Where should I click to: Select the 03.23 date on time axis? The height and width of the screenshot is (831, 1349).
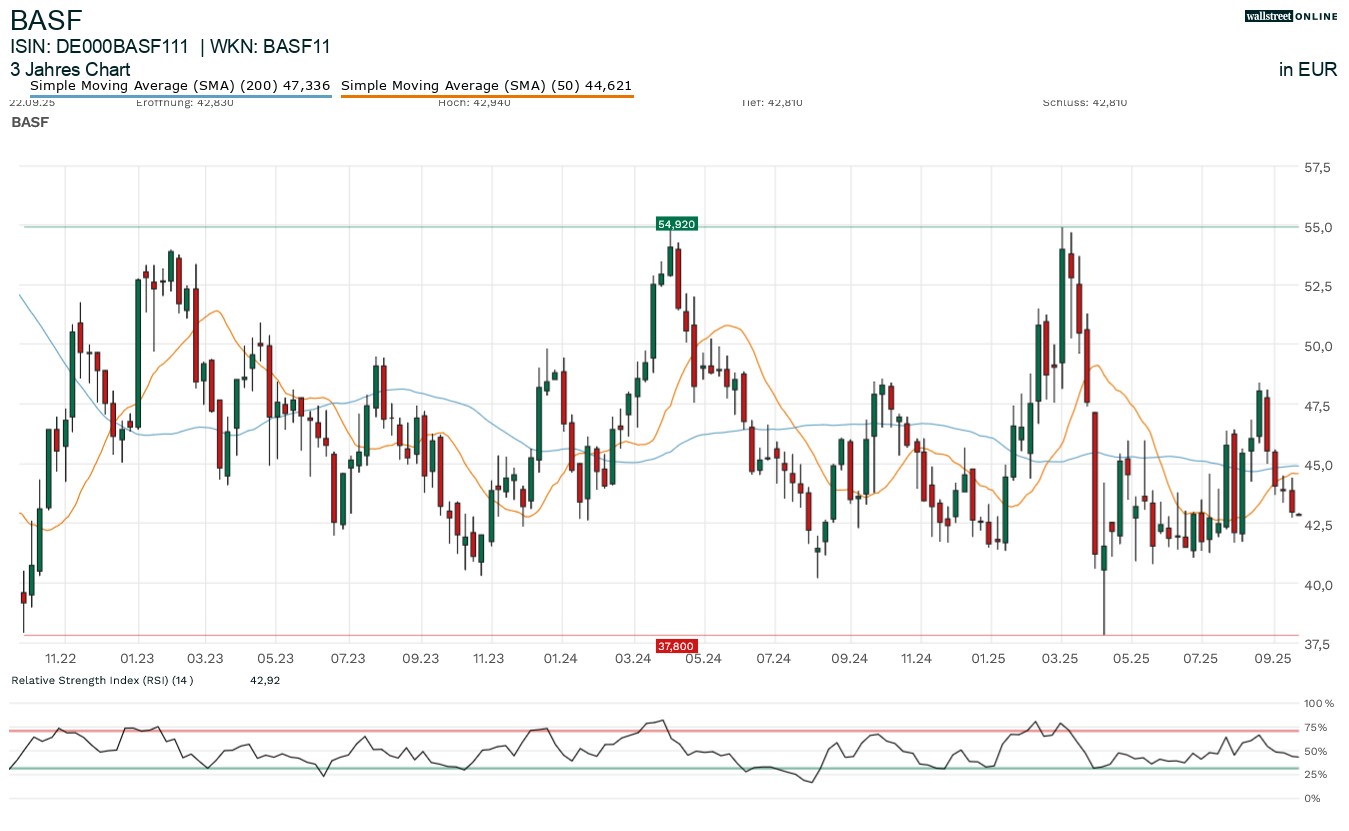pyautogui.click(x=204, y=658)
